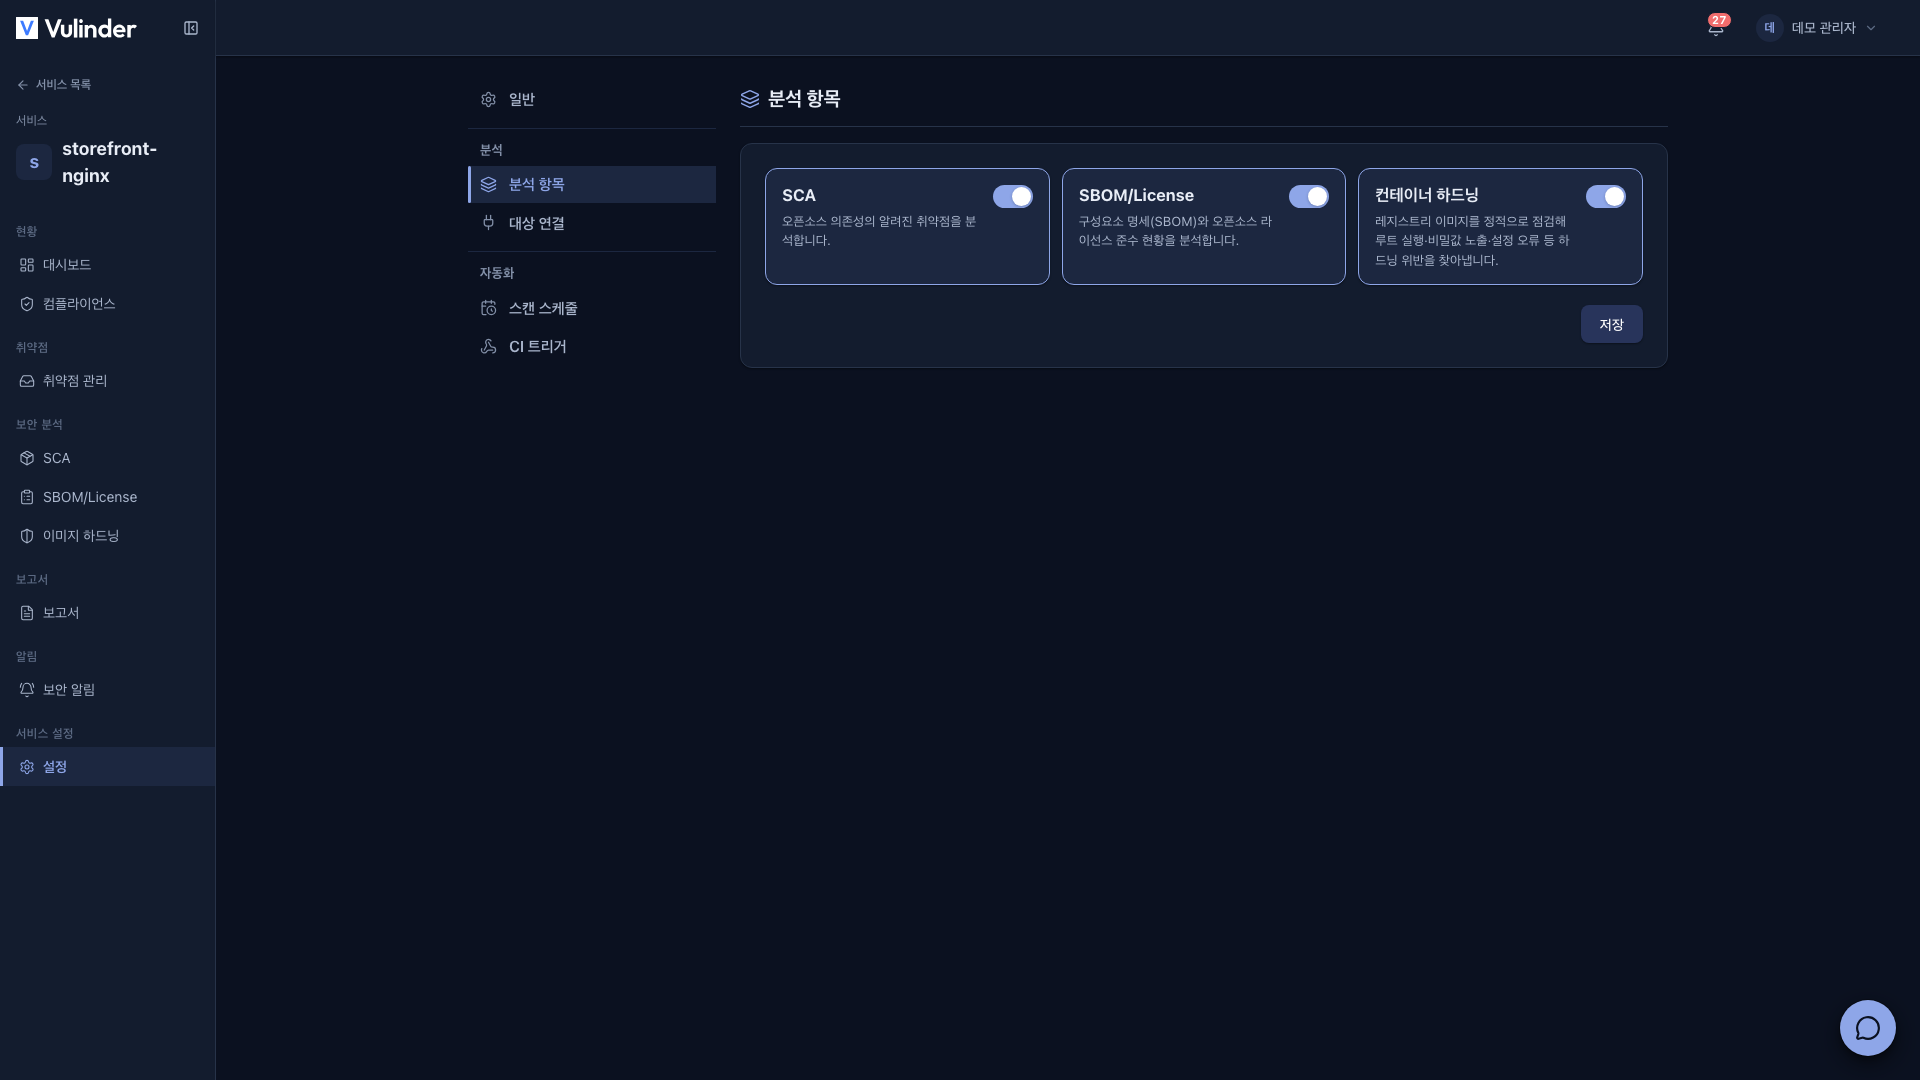The image size is (1920, 1080).
Task: Click the storefront-nginx service name
Action: (109, 162)
